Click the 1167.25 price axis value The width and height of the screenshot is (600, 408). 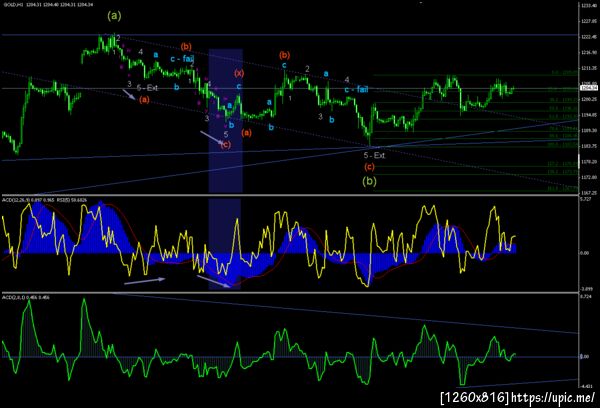click(589, 193)
